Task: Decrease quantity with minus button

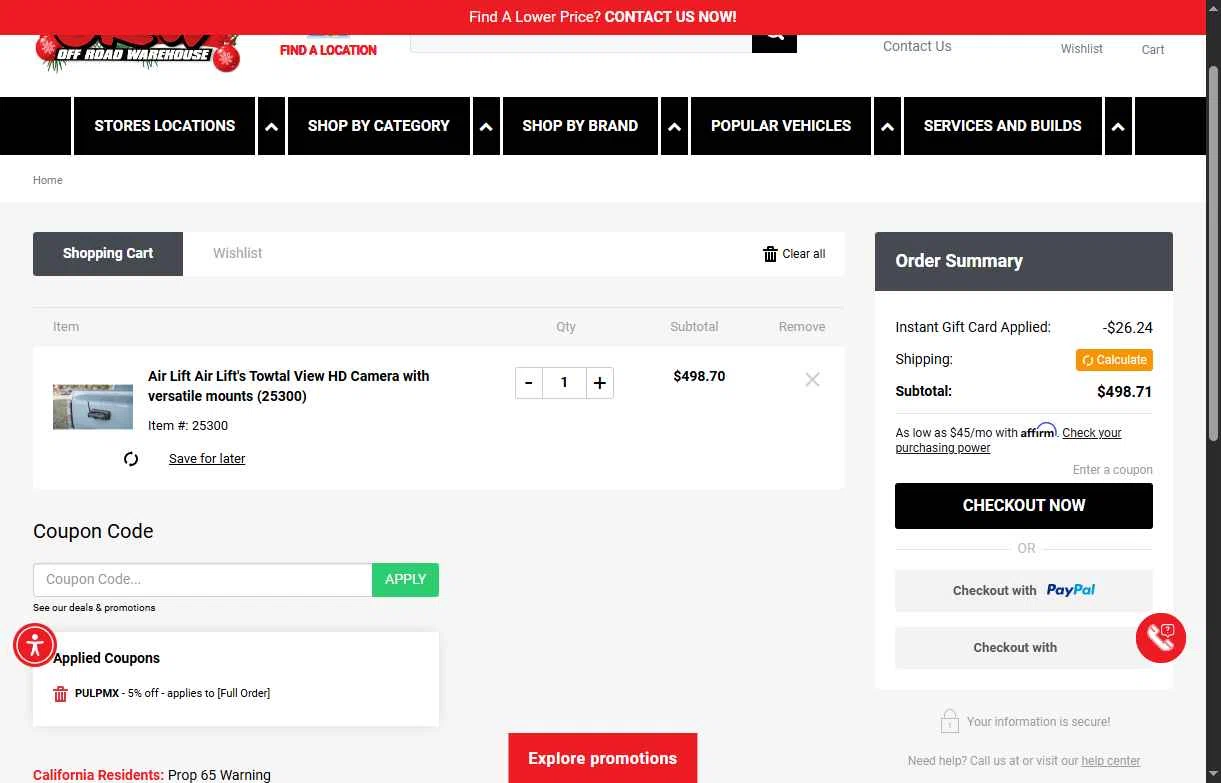Action: click(x=529, y=383)
